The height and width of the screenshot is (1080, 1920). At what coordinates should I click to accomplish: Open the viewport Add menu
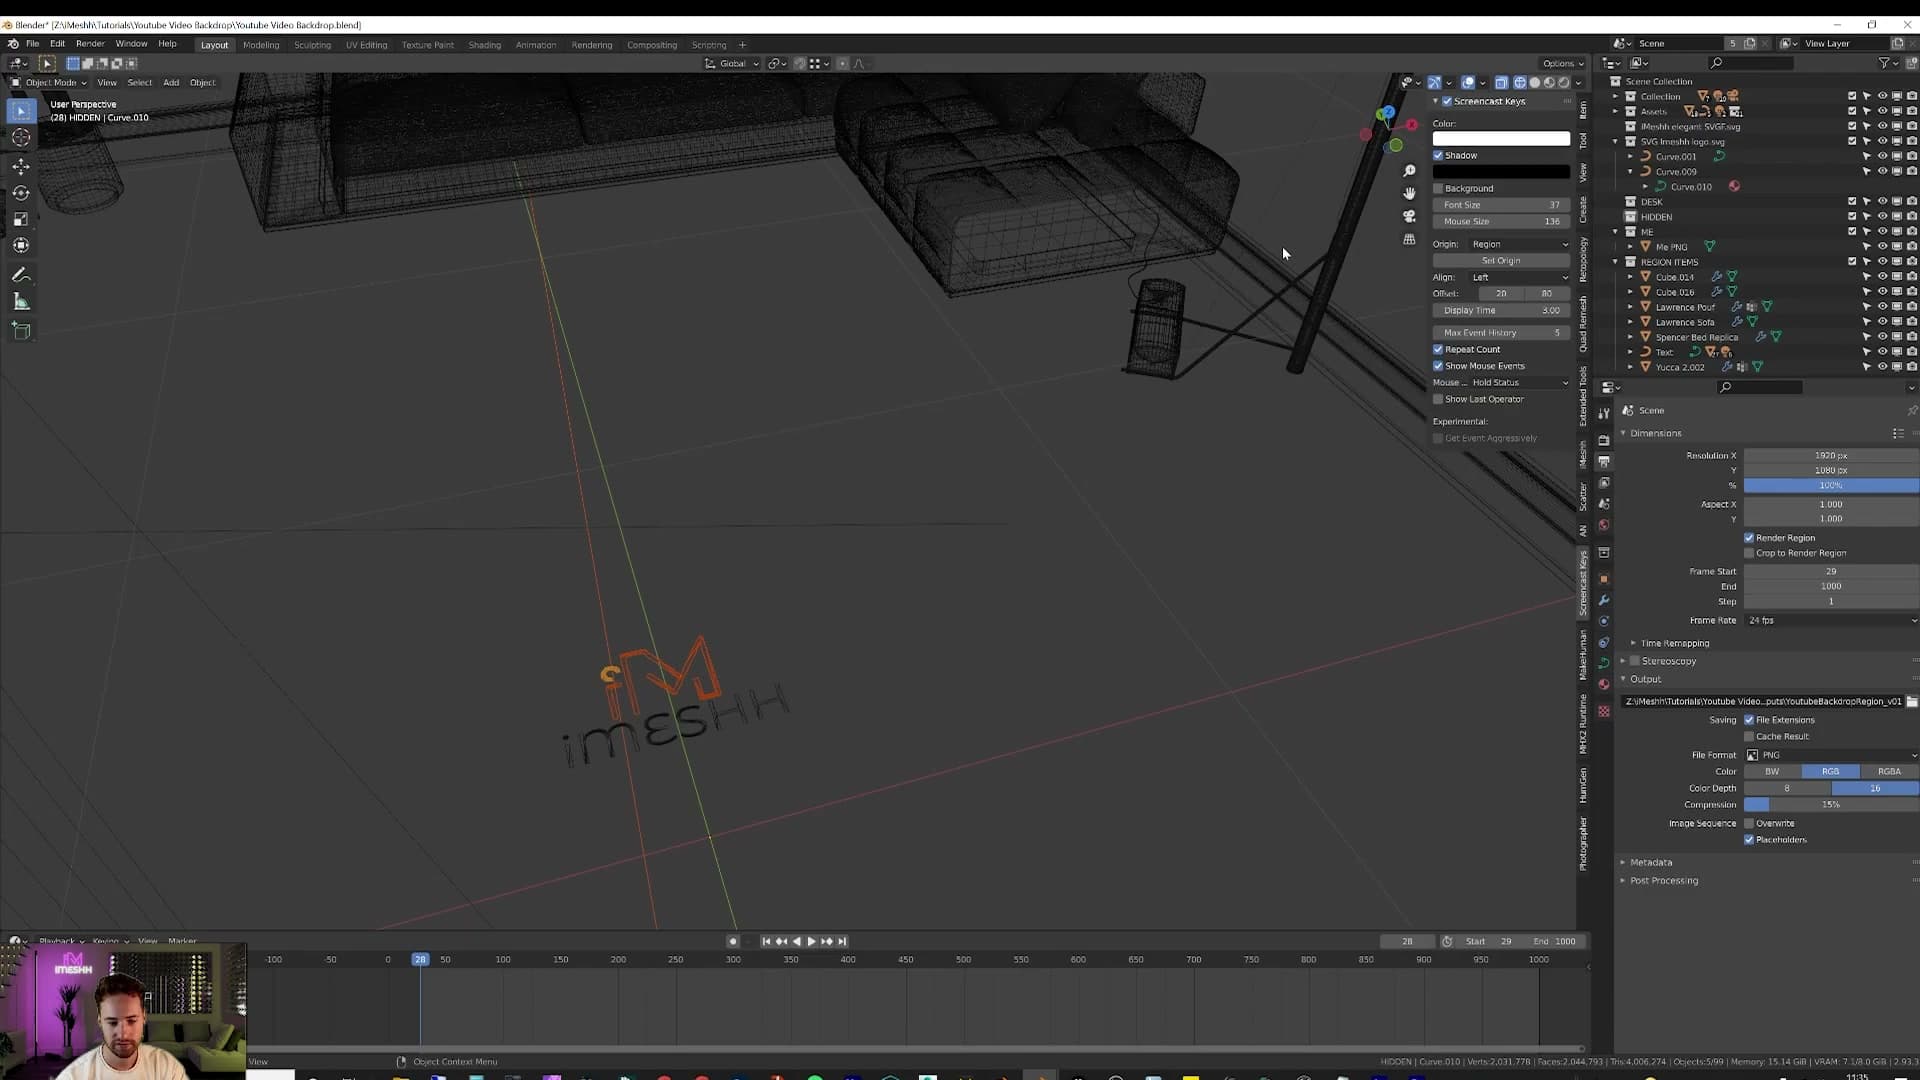pos(171,82)
